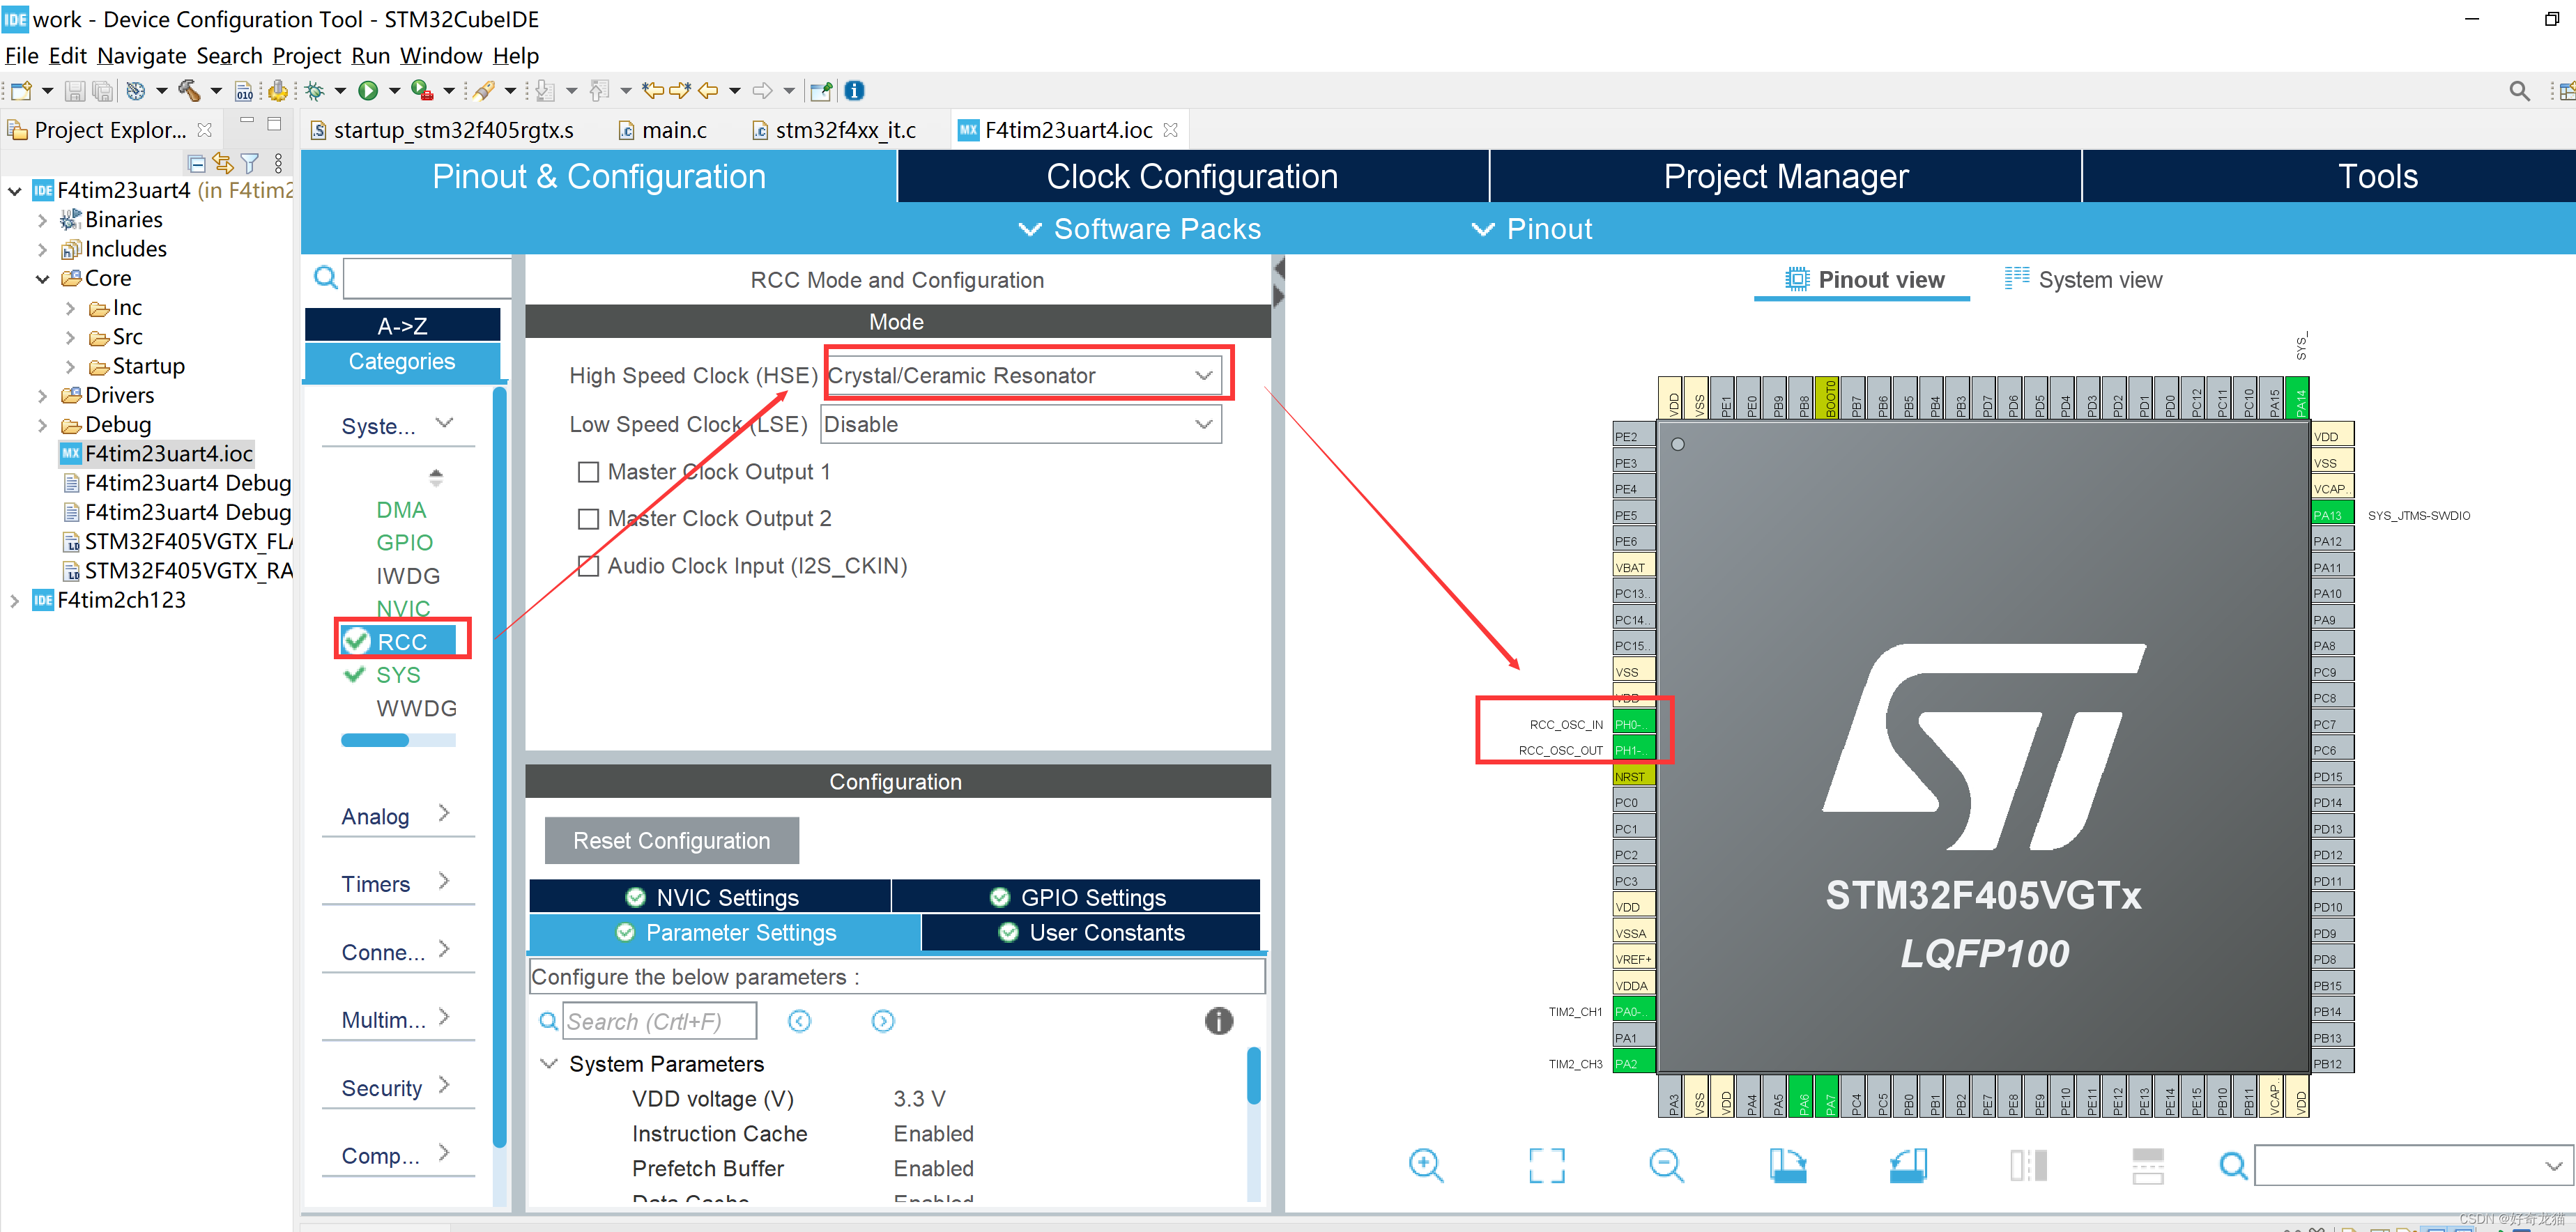Click the parameters Search (Ctrl+F) field
2576x1232 pixels.
click(659, 1021)
